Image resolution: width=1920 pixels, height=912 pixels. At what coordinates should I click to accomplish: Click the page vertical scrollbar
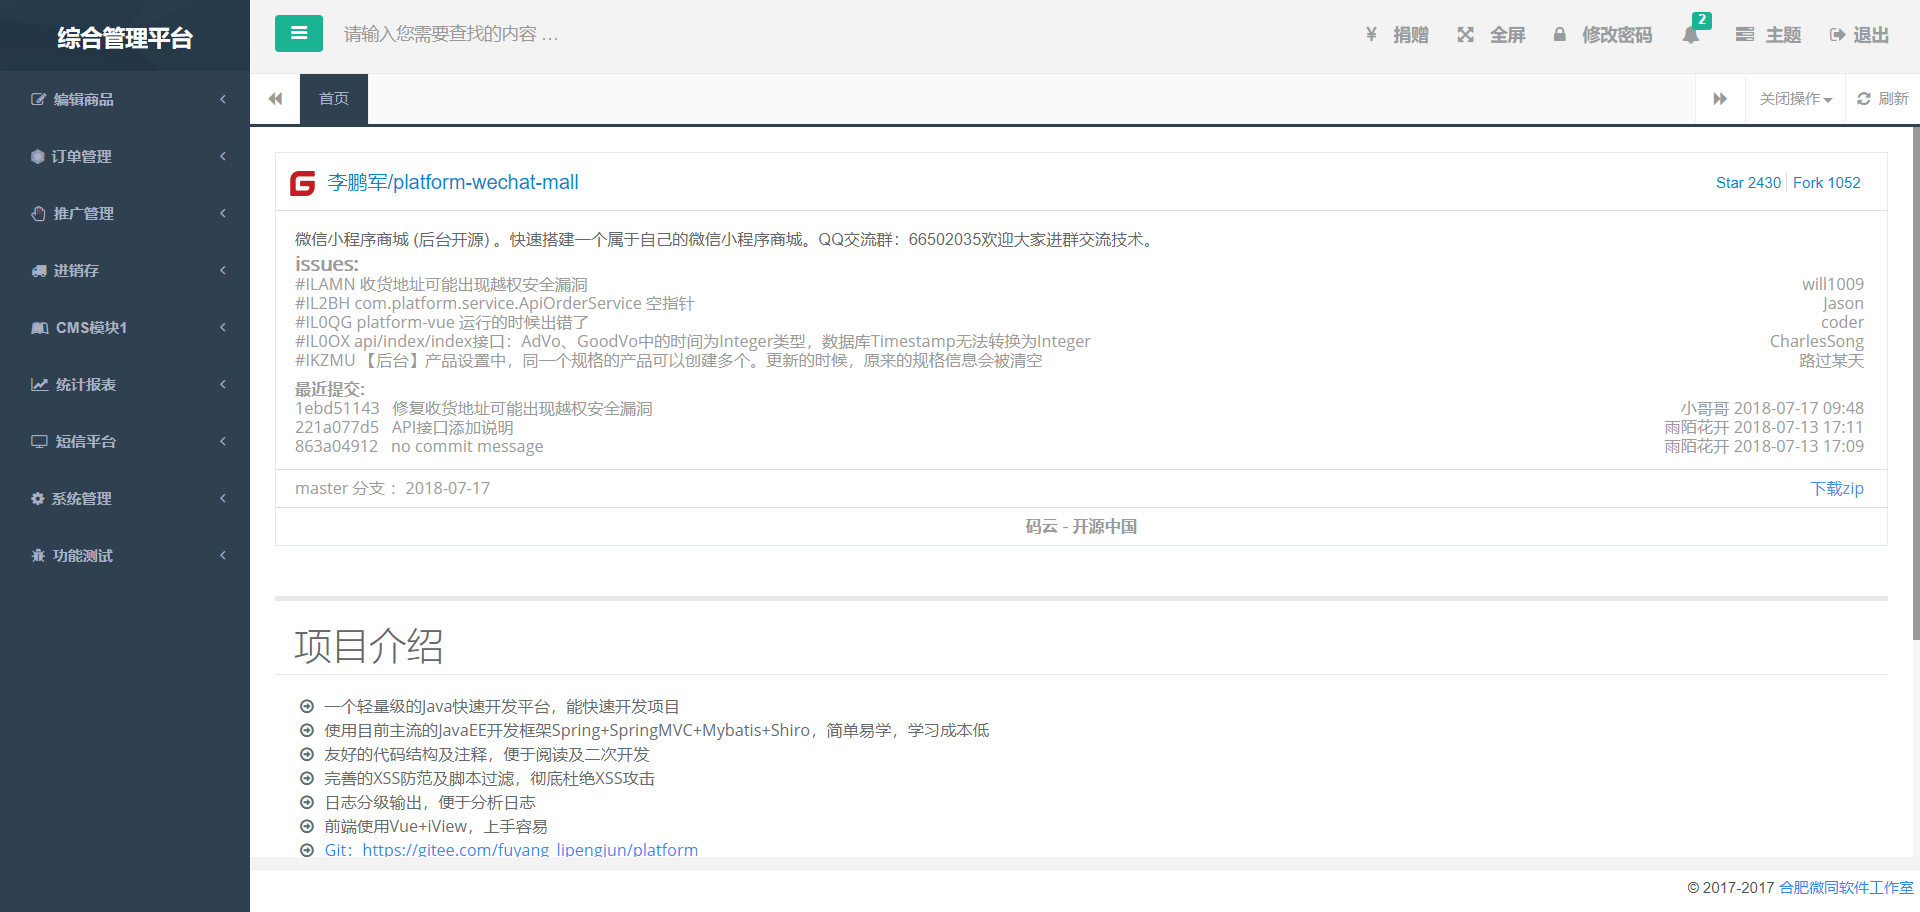1915,383
